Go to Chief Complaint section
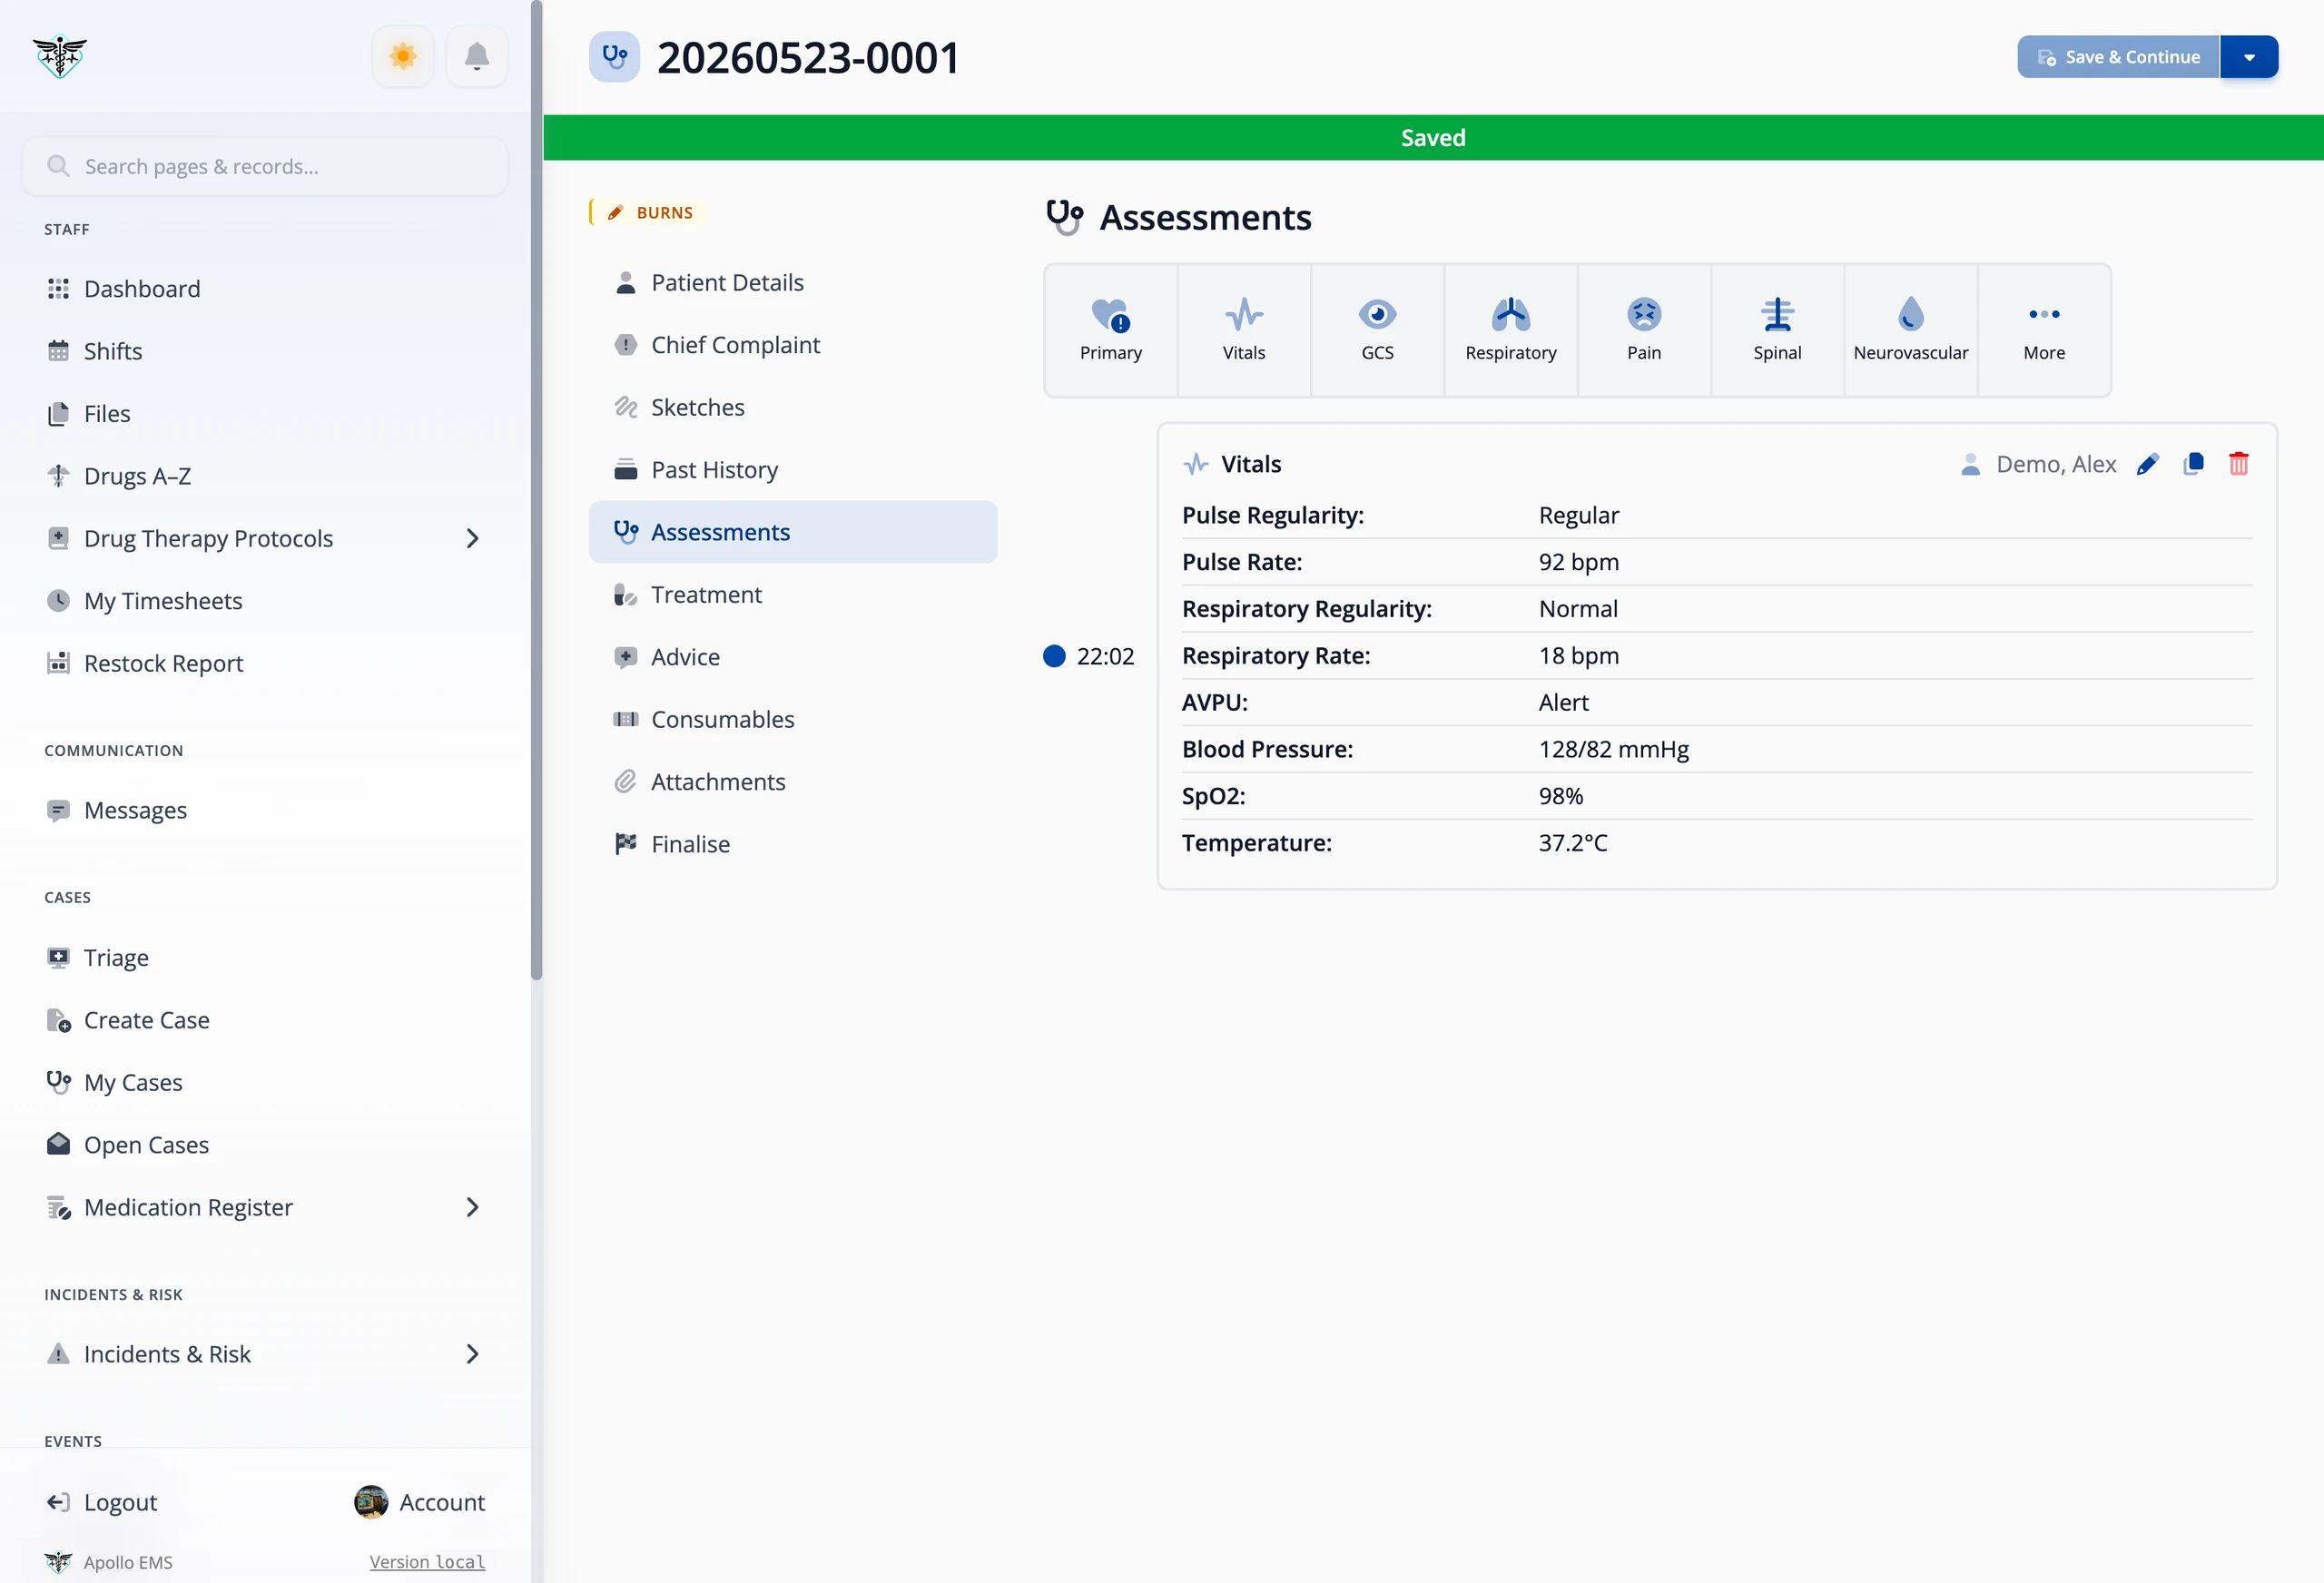This screenshot has width=2324, height=1583. pyautogui.click(x=793, y=345)
